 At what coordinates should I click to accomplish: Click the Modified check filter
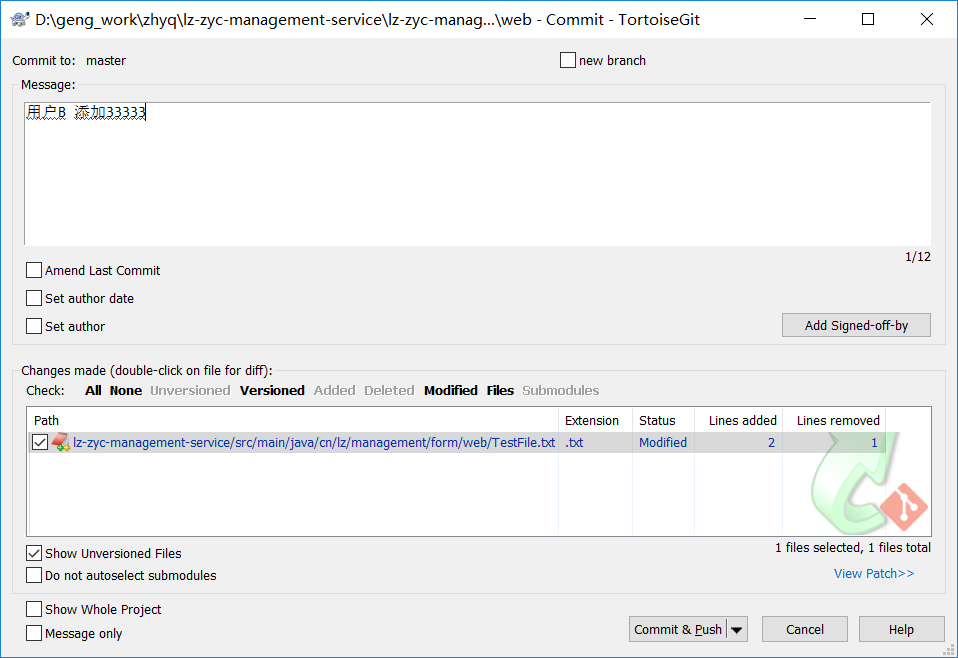[451, 390]
